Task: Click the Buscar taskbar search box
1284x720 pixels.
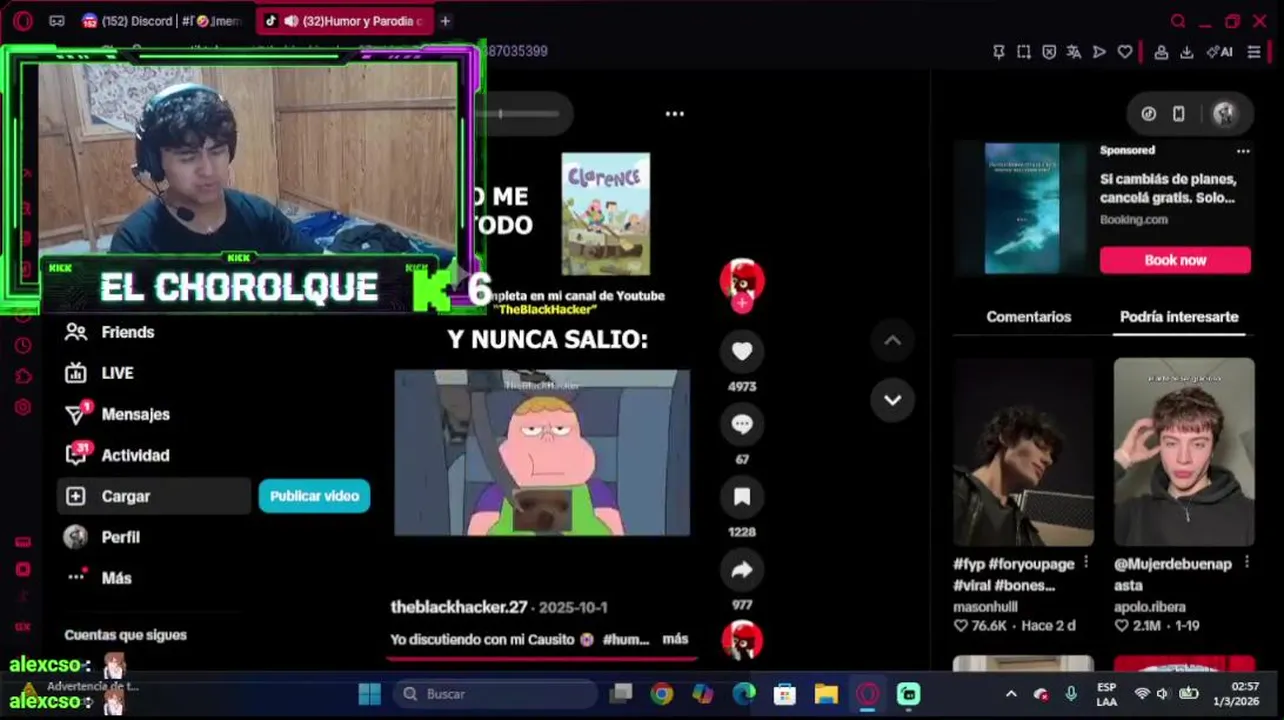Action: pos(494,694)
